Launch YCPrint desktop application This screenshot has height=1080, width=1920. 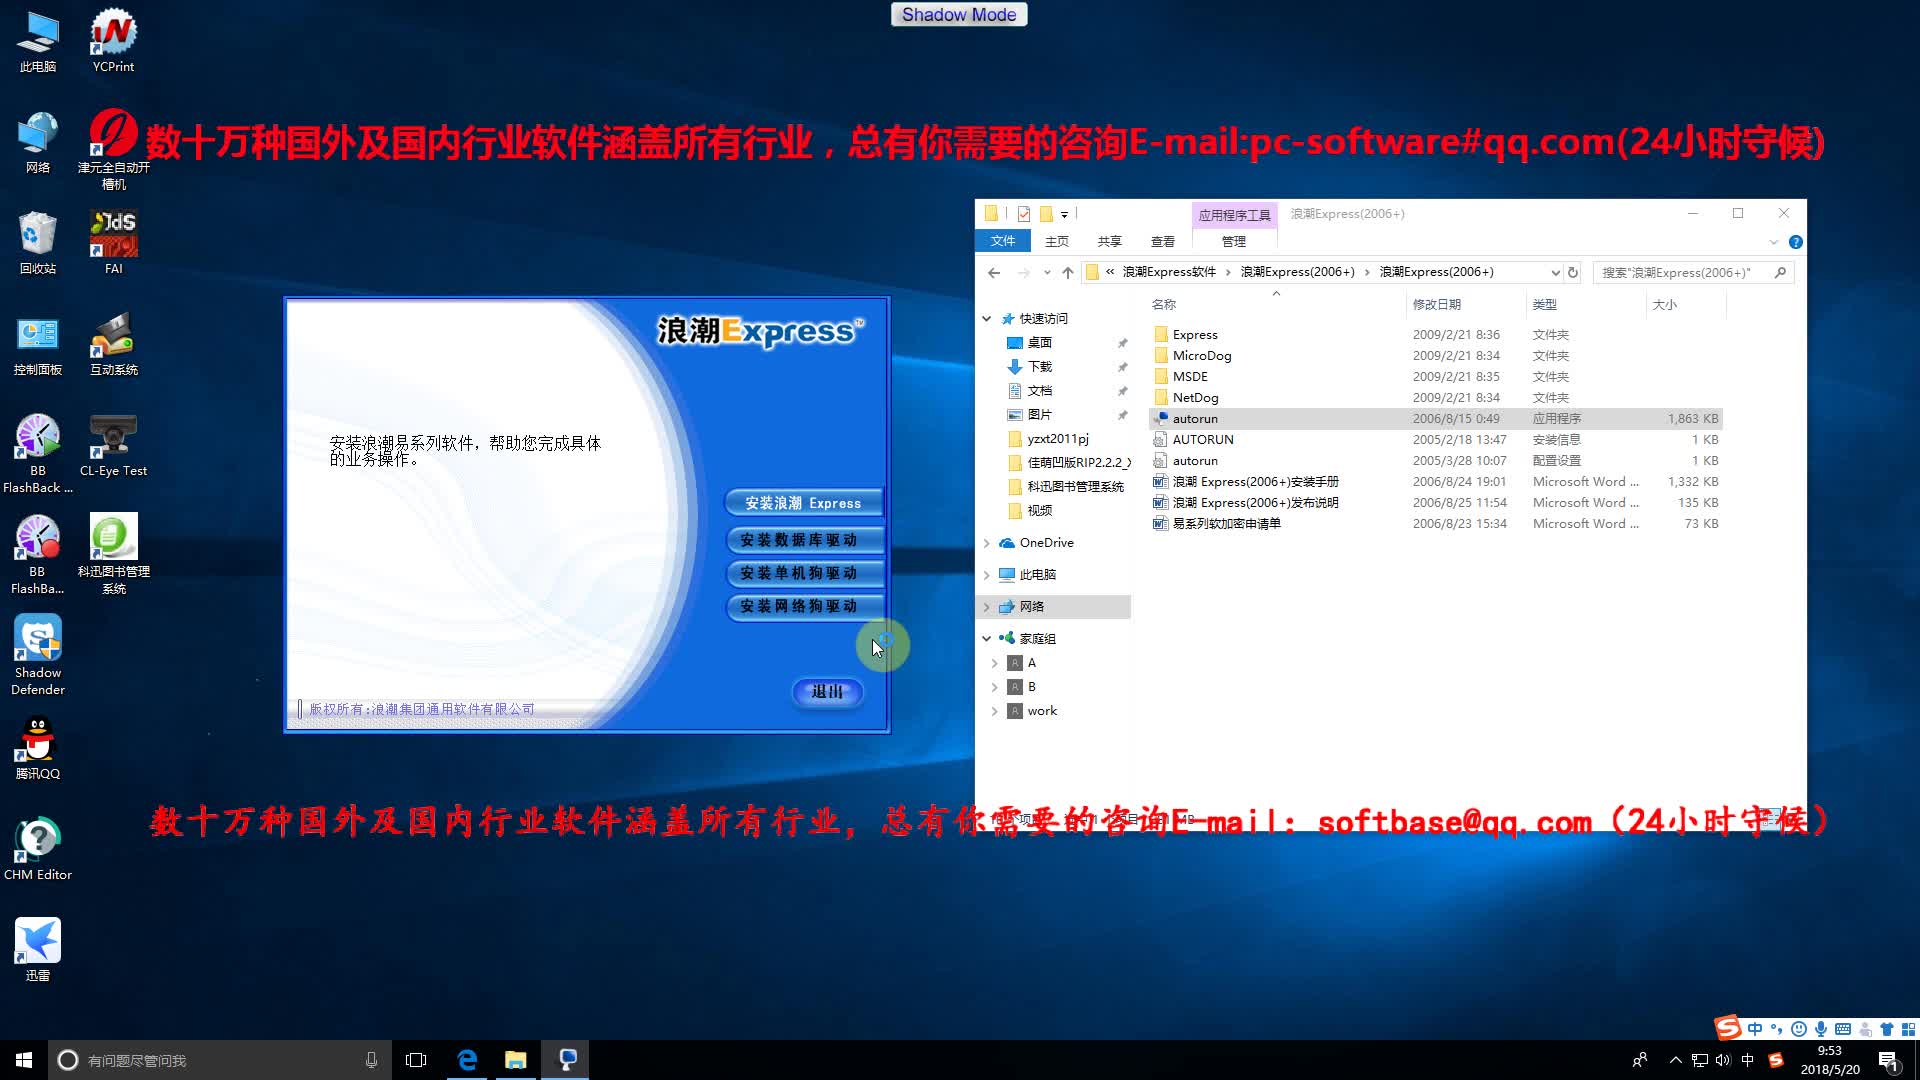pyautogui.click(x=112, y=40)
